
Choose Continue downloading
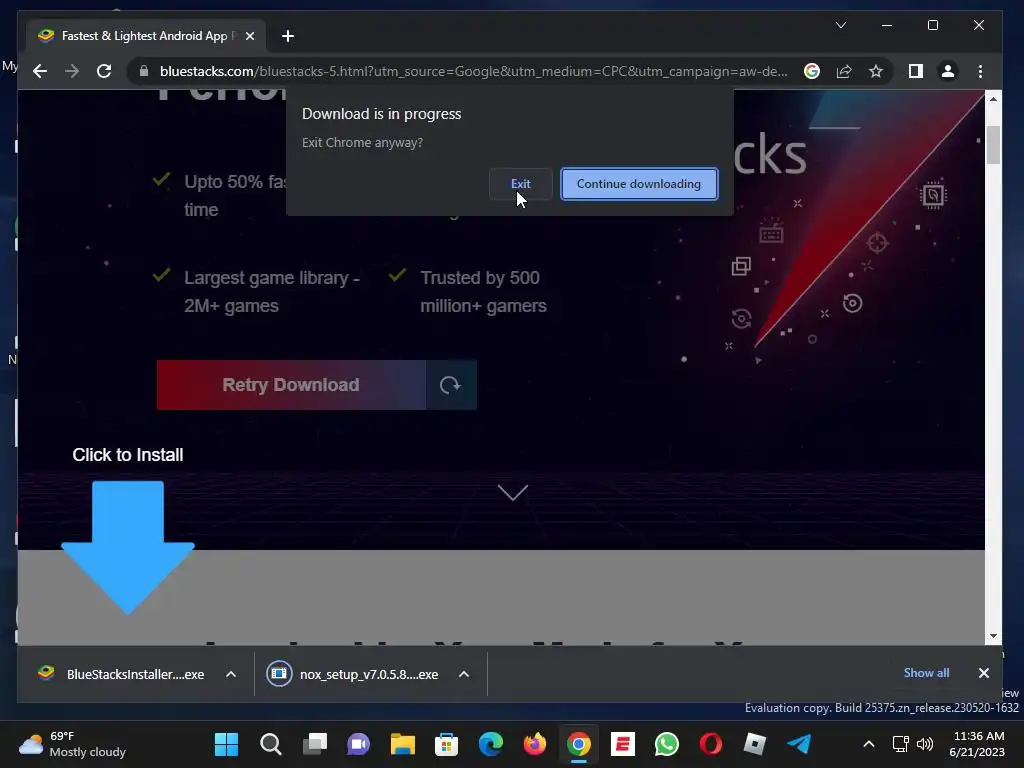[639, 184]
